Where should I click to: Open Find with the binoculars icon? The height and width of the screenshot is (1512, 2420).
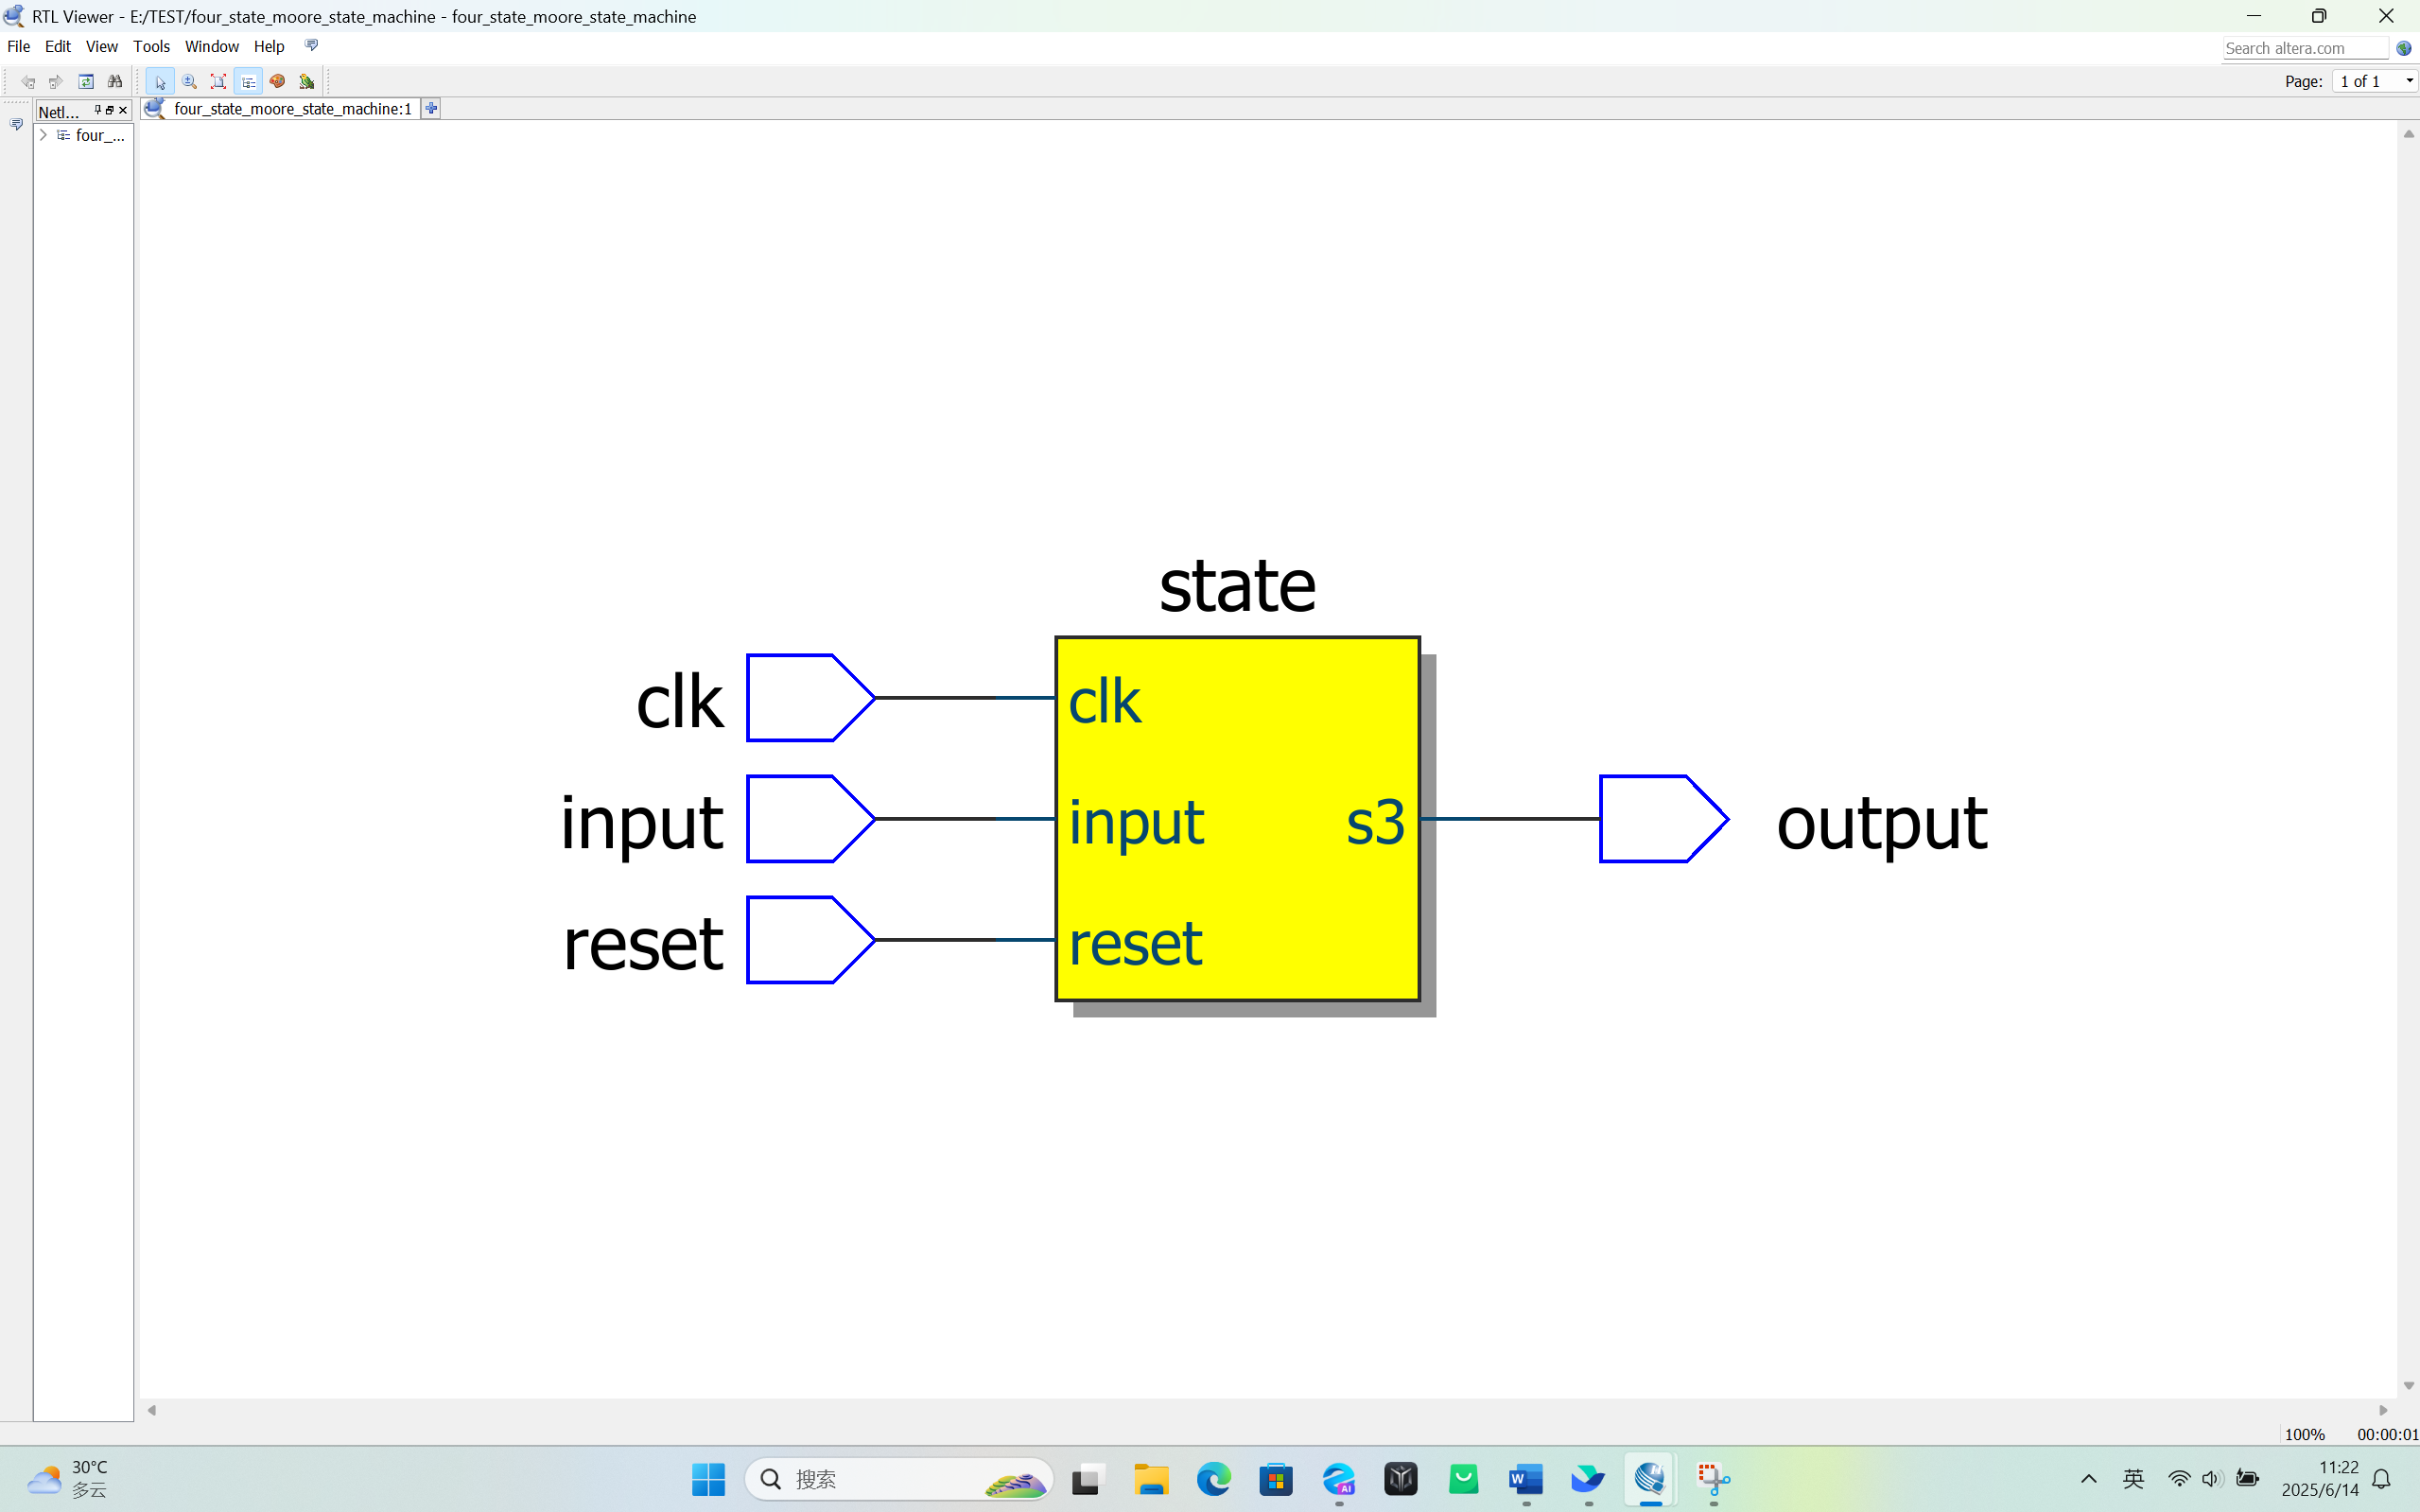pos(115,82)
